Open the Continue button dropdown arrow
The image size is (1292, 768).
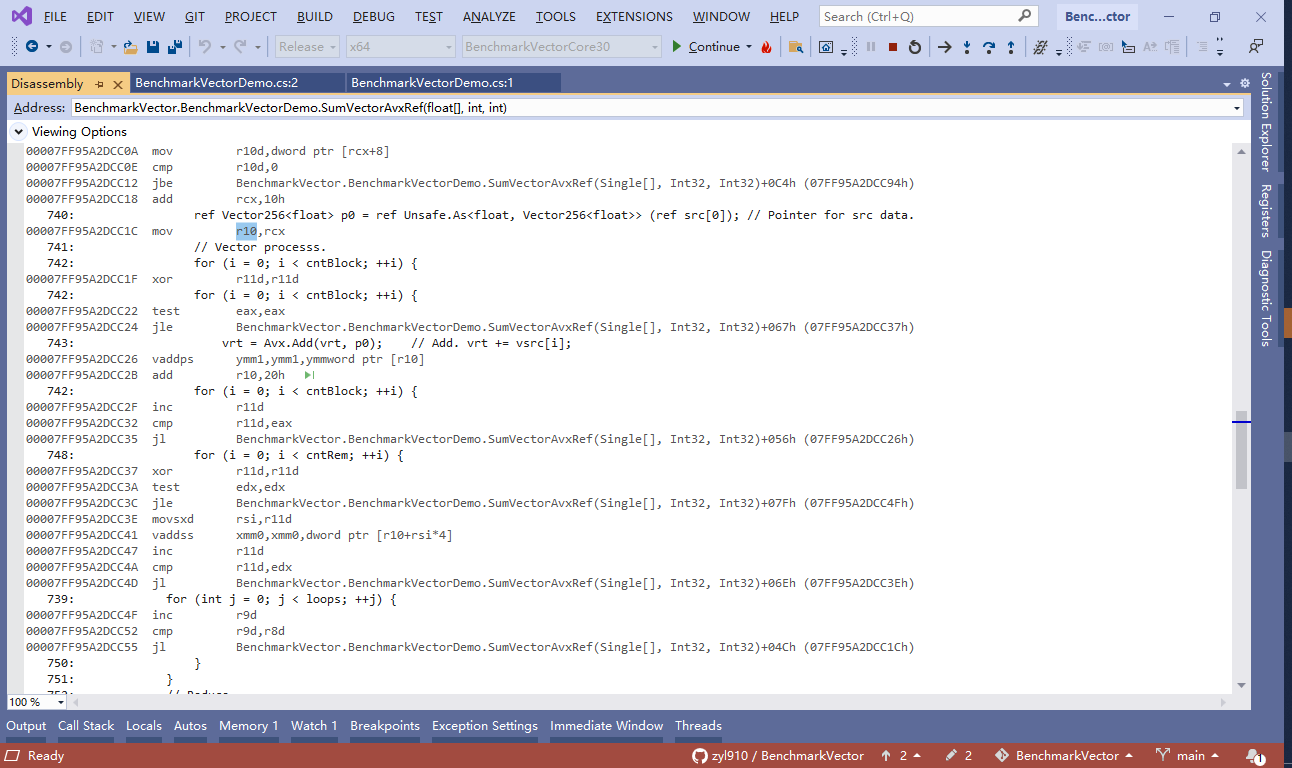pos(749,47)
